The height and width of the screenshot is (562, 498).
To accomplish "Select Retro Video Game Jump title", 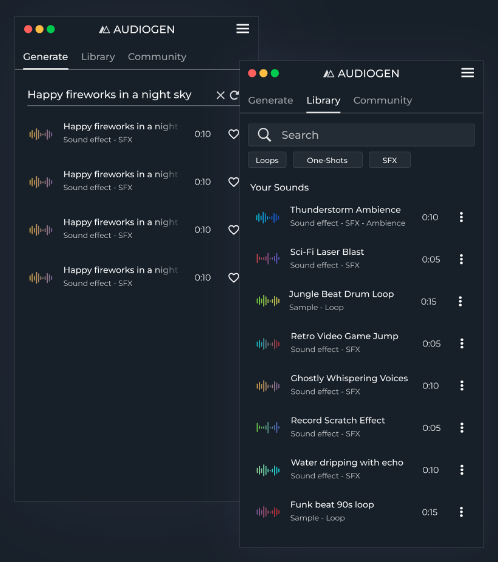I will point(345,336).
